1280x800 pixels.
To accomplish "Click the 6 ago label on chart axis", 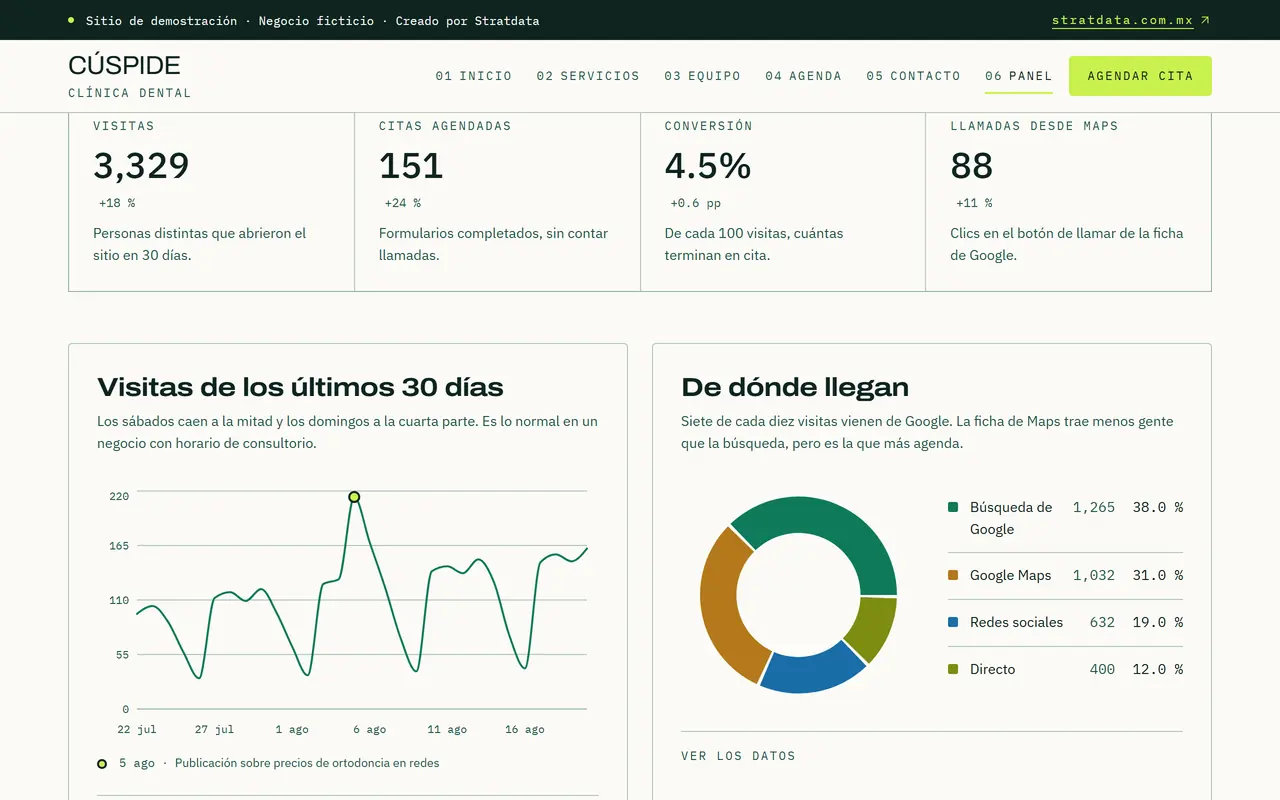I will tap(369, 730).
